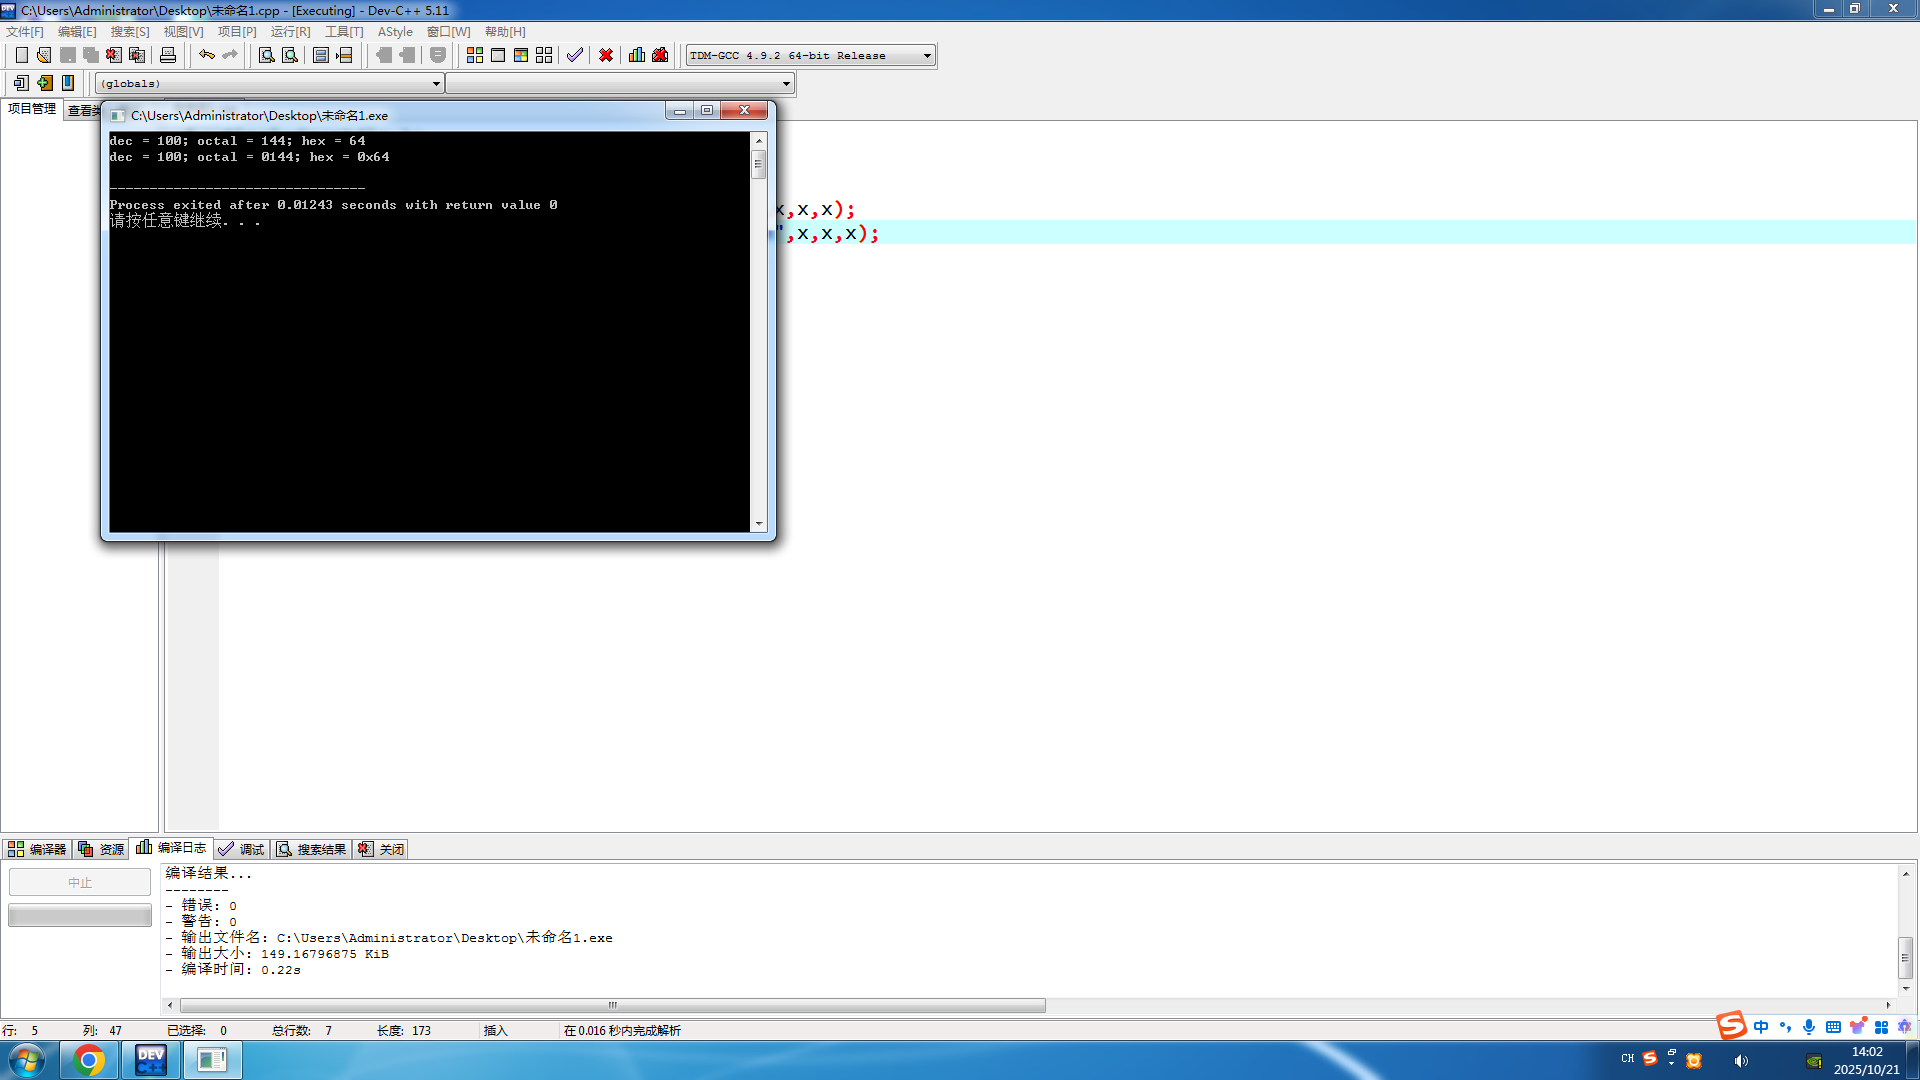
Task: Open the empty members dropdown beside globals
Action: 786,84
